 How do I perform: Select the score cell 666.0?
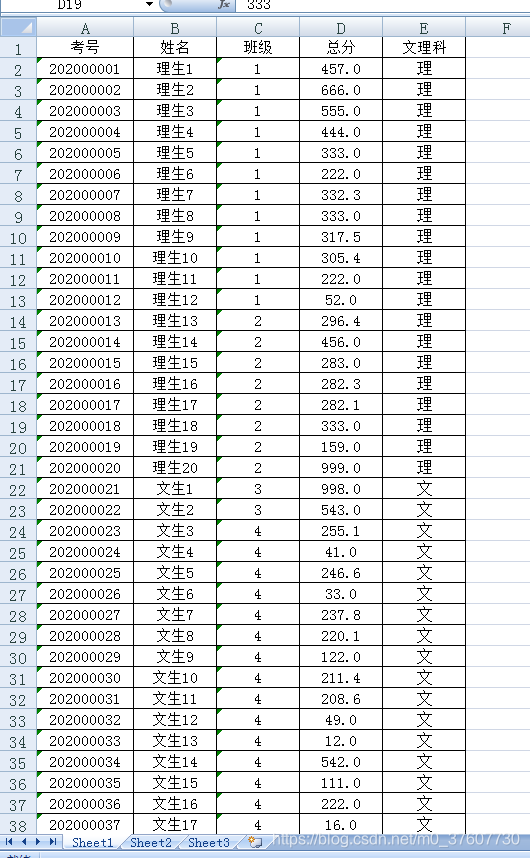click(x=341, y=90)
